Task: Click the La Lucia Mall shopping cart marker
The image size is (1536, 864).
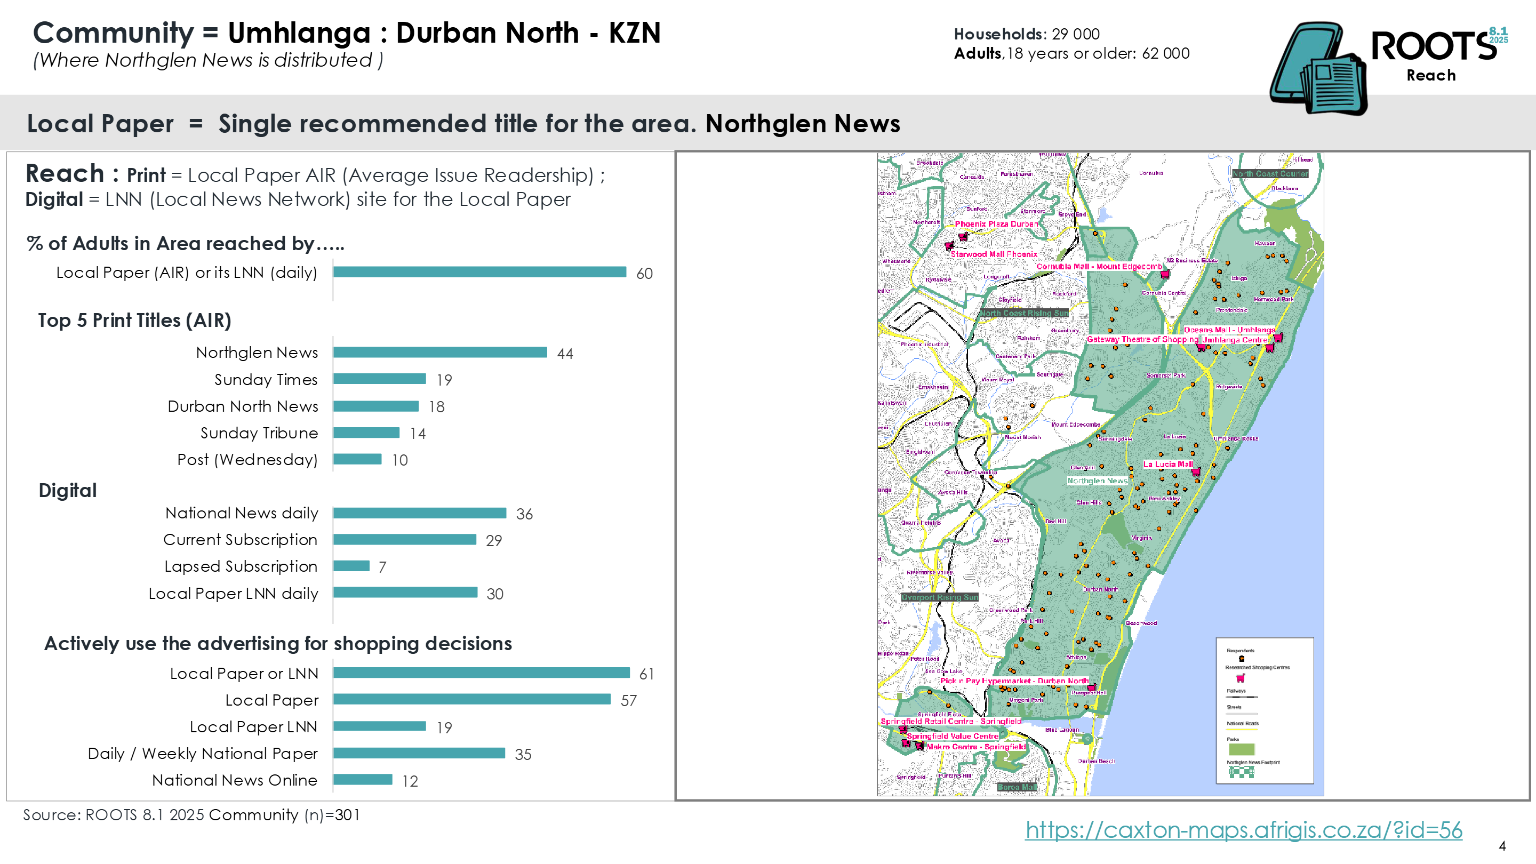Action: pyautogui.click(x=1195, y=470)
